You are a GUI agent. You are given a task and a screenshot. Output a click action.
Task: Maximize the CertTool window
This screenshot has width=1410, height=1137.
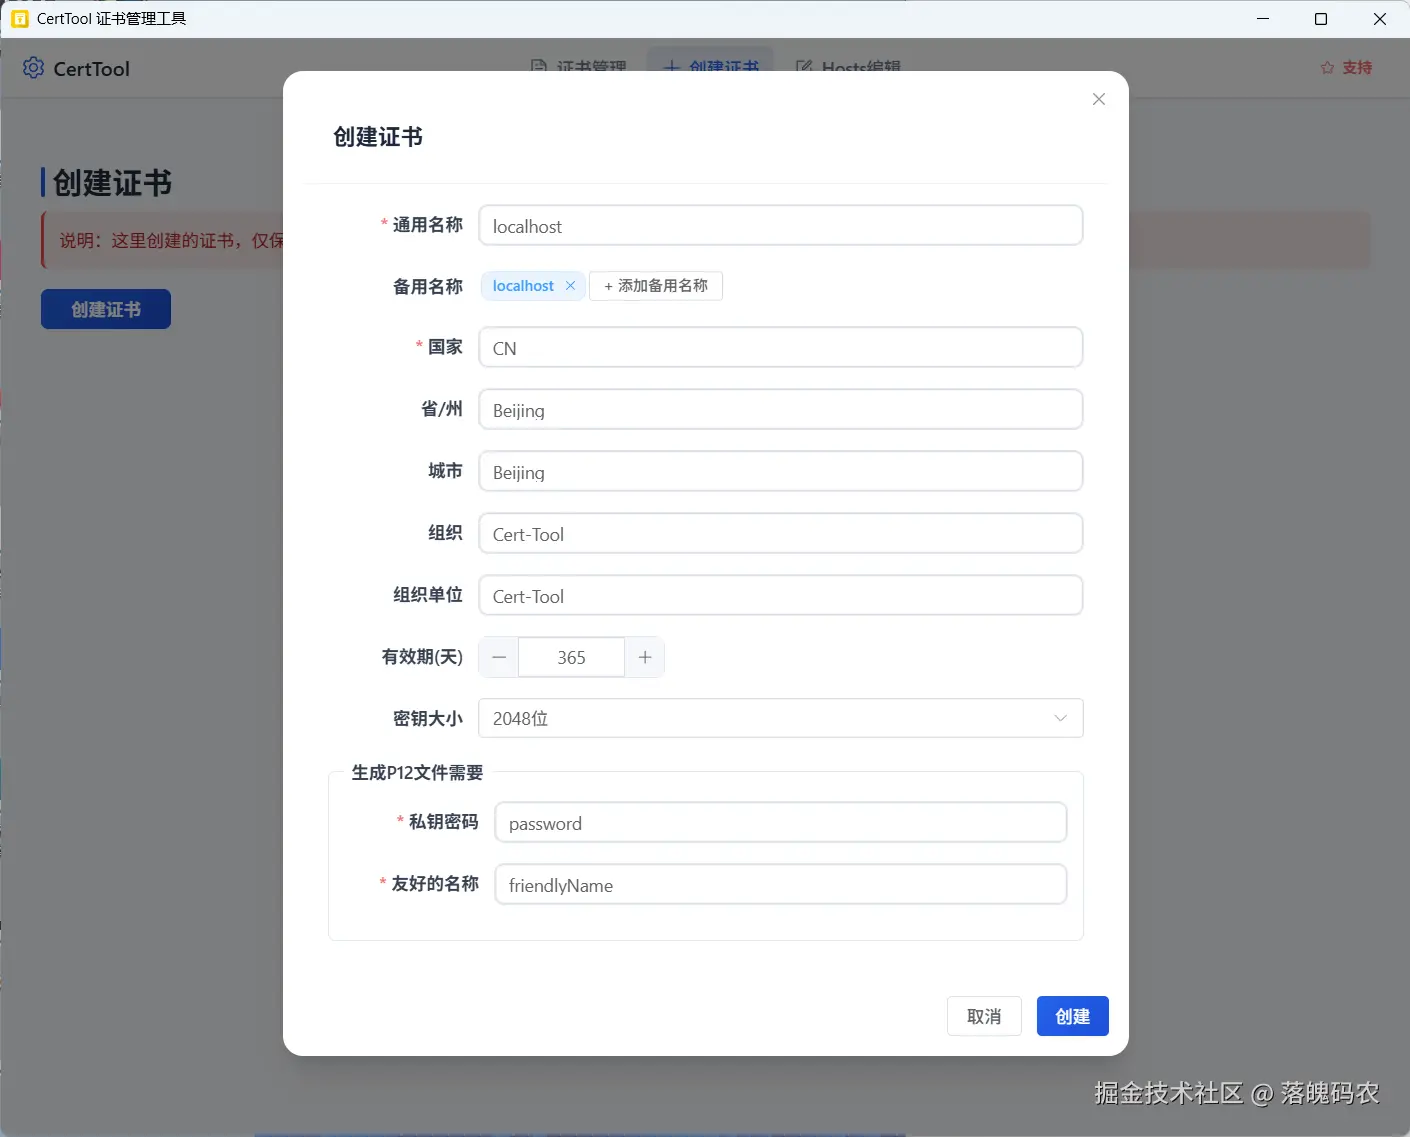1321,19
